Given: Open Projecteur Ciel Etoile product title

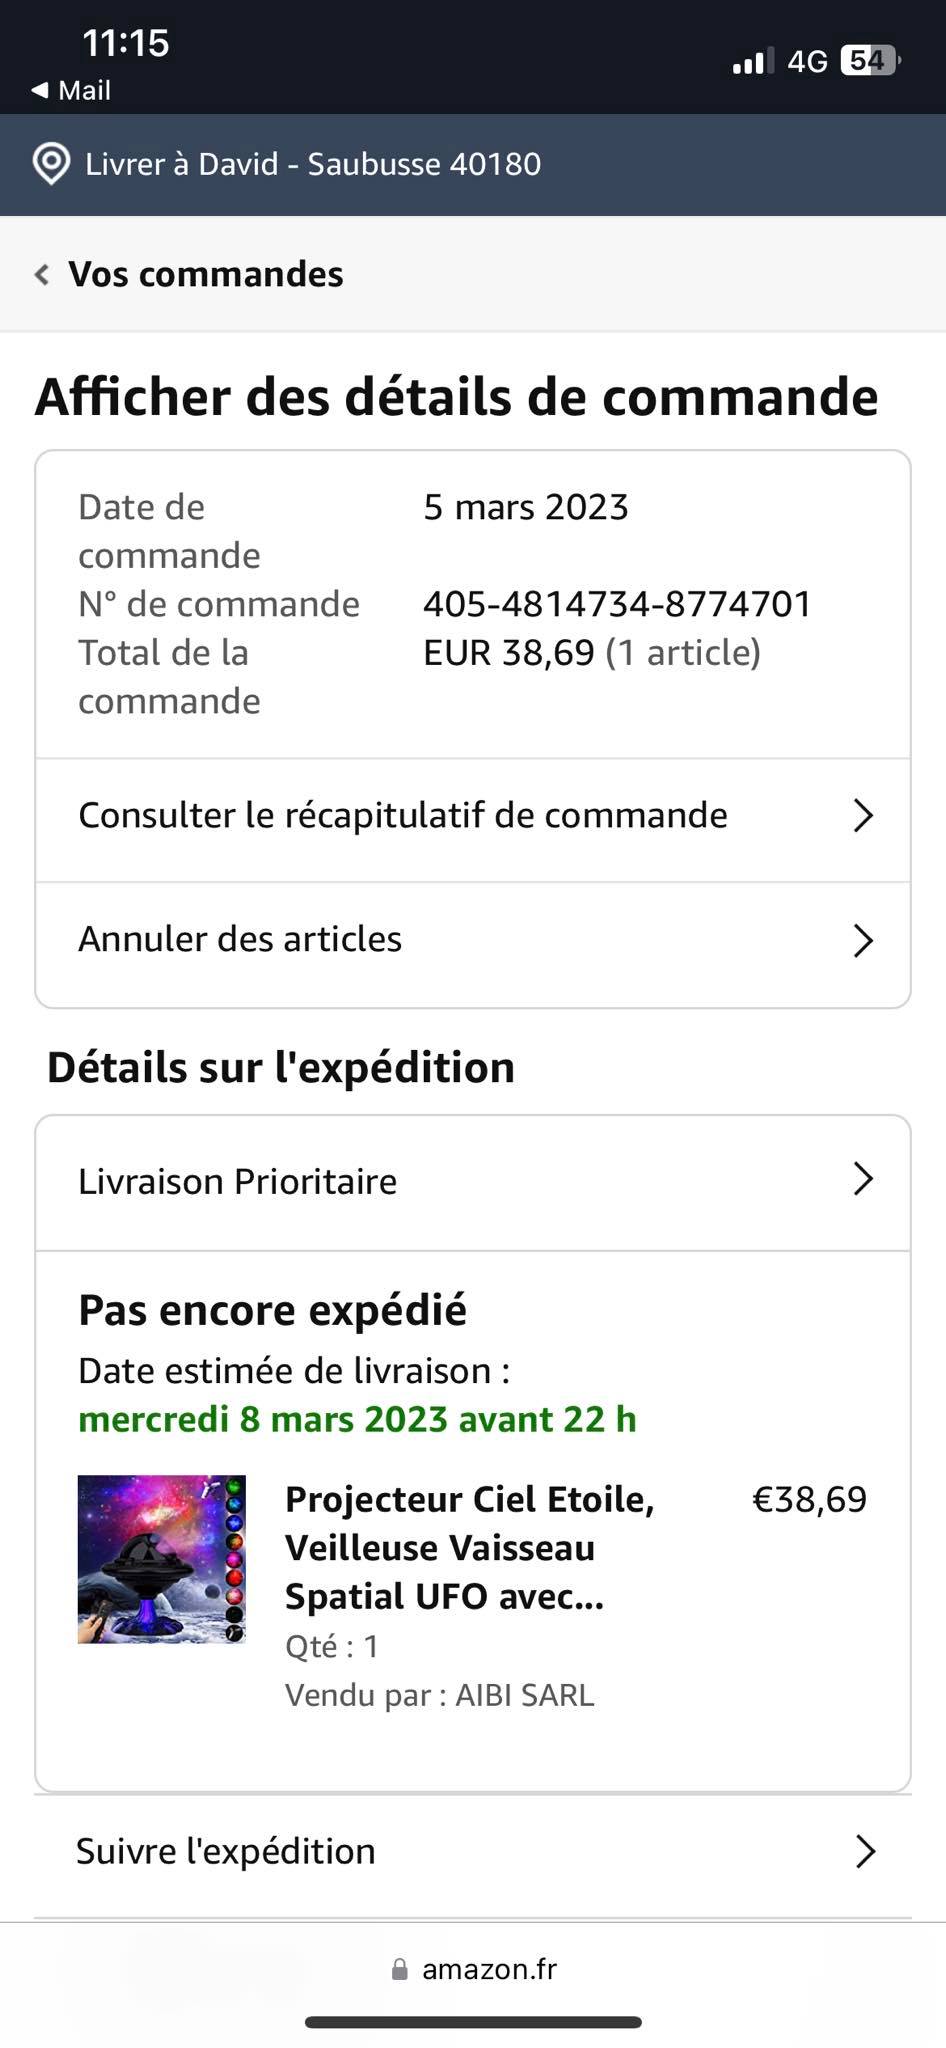Looking at the screenshot, I should (469, 1547).
